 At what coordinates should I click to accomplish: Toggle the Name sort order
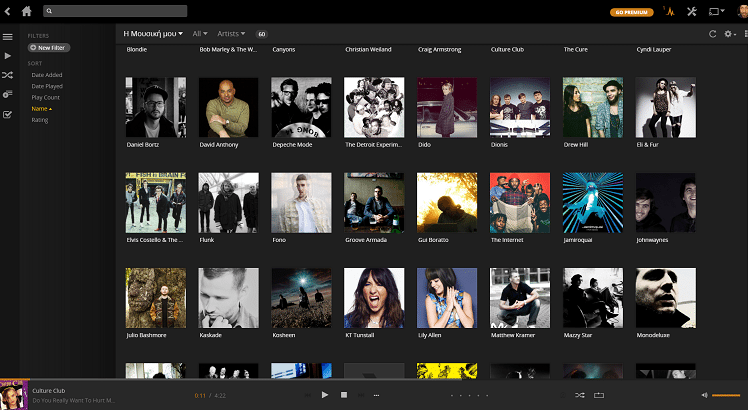pyautogui.click(x=42, y=109)
